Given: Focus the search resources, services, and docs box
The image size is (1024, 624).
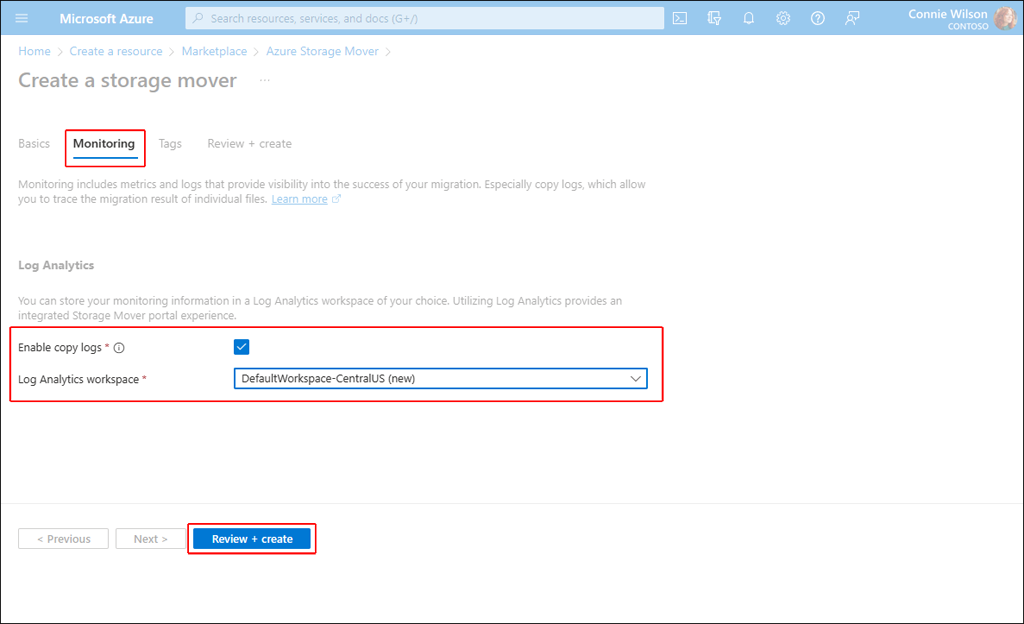Looking at the screenshot, I should (x=424, y=18).
